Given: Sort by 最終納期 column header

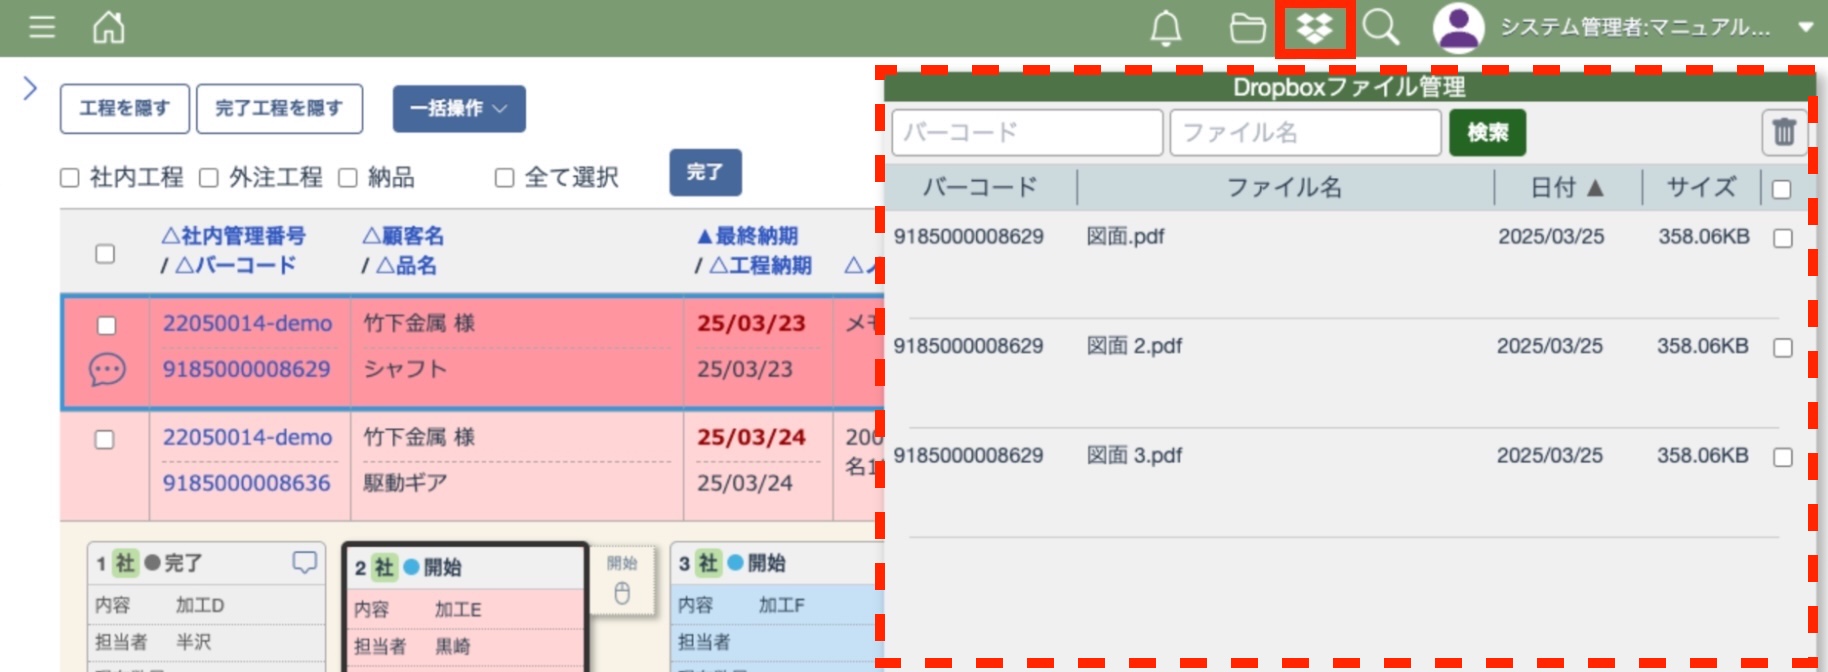Looking at the screenshot, I should (x=747, y=236).
